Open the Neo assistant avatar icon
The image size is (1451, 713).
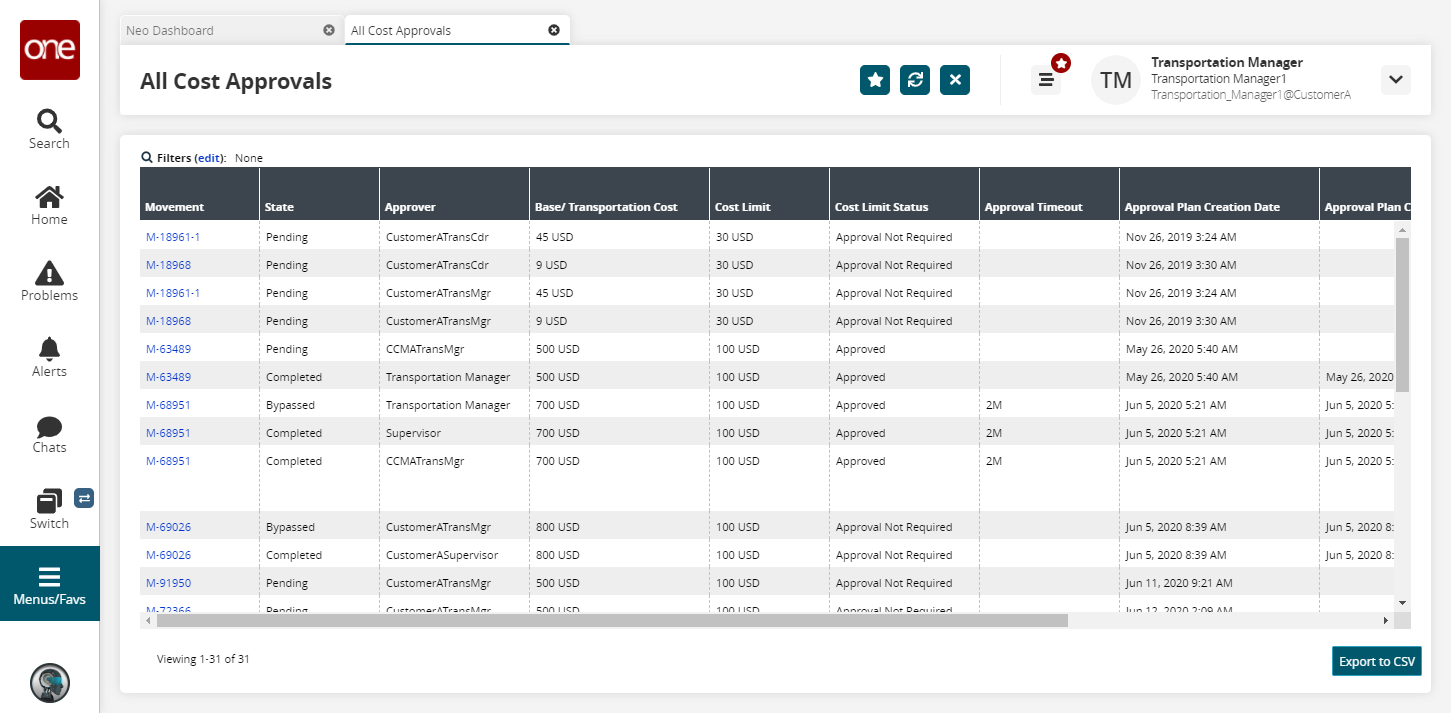pyautogui.click(x=49, y=682)
